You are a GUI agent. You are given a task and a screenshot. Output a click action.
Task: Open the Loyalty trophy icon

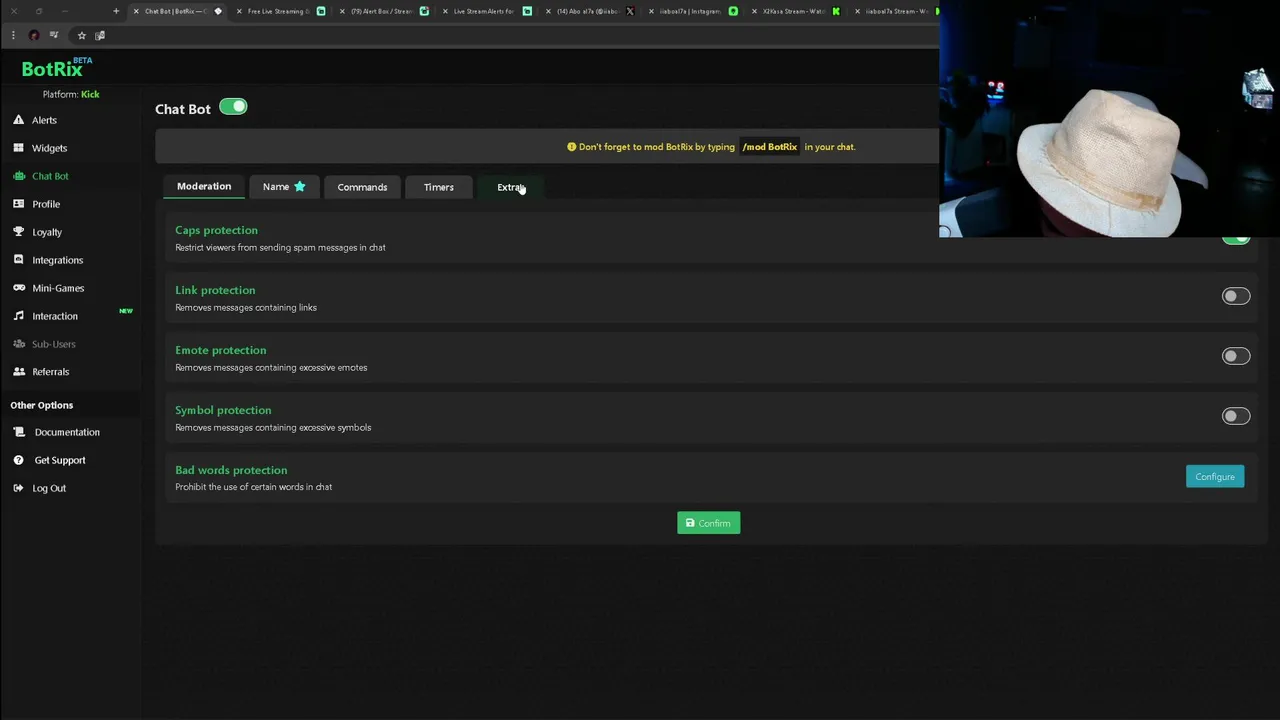[18, 232]
